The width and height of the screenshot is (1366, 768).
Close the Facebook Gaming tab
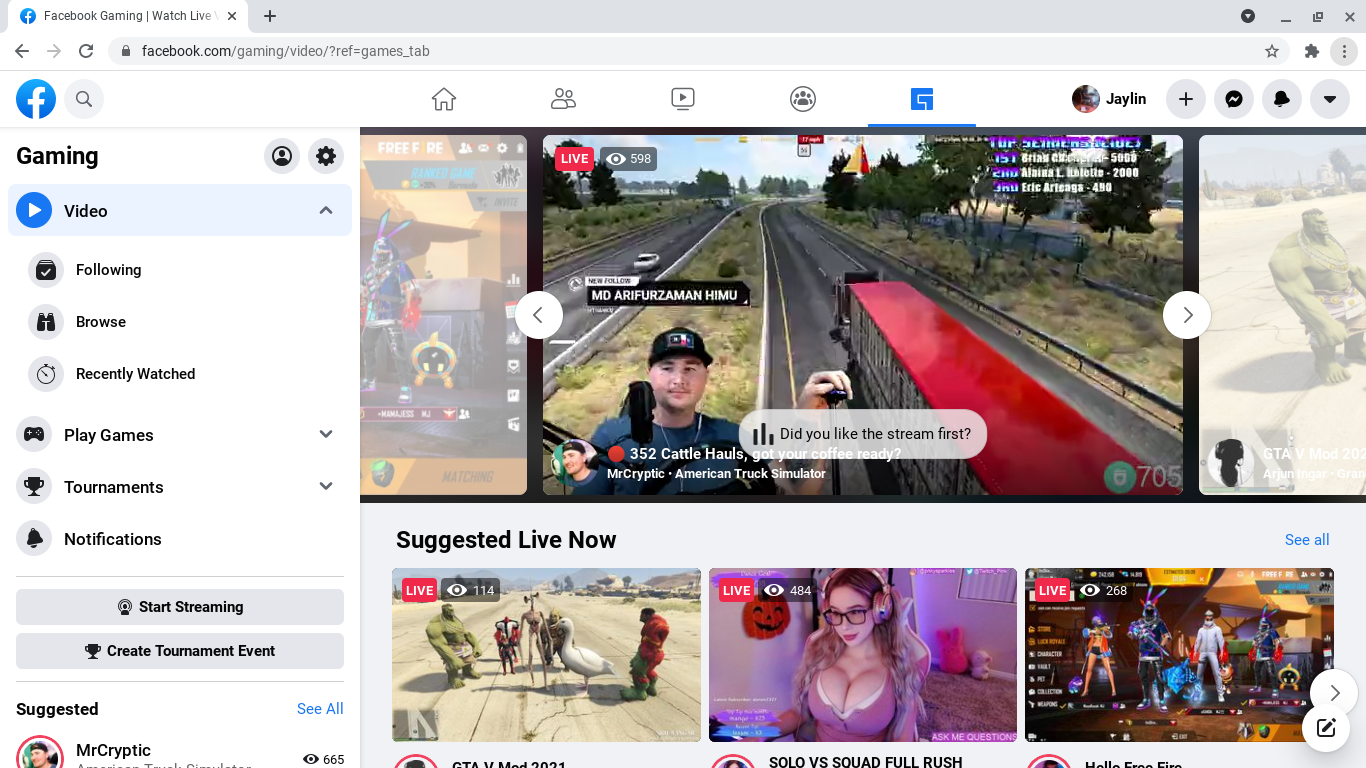point(233,16)
